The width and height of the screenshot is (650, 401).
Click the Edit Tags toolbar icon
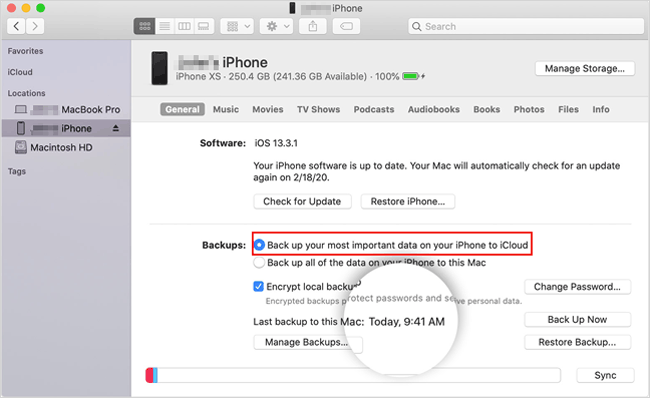tap(346, 26)
